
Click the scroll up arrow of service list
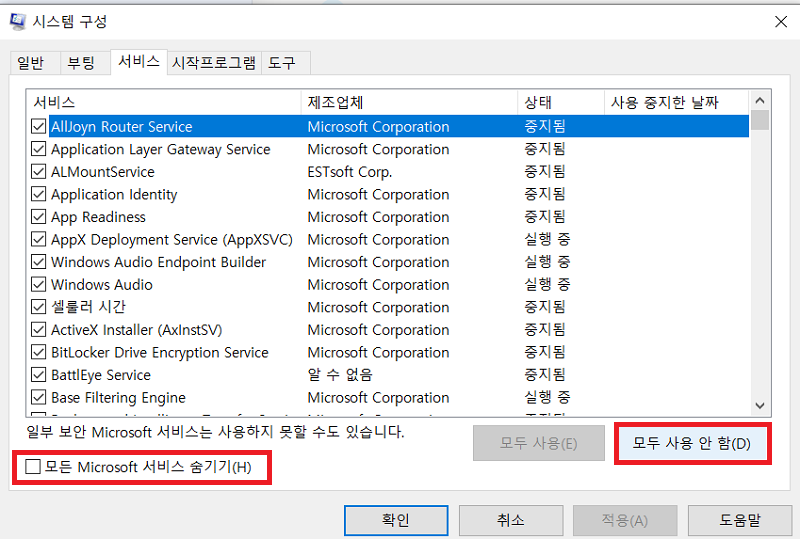click(x=760, y=101)
